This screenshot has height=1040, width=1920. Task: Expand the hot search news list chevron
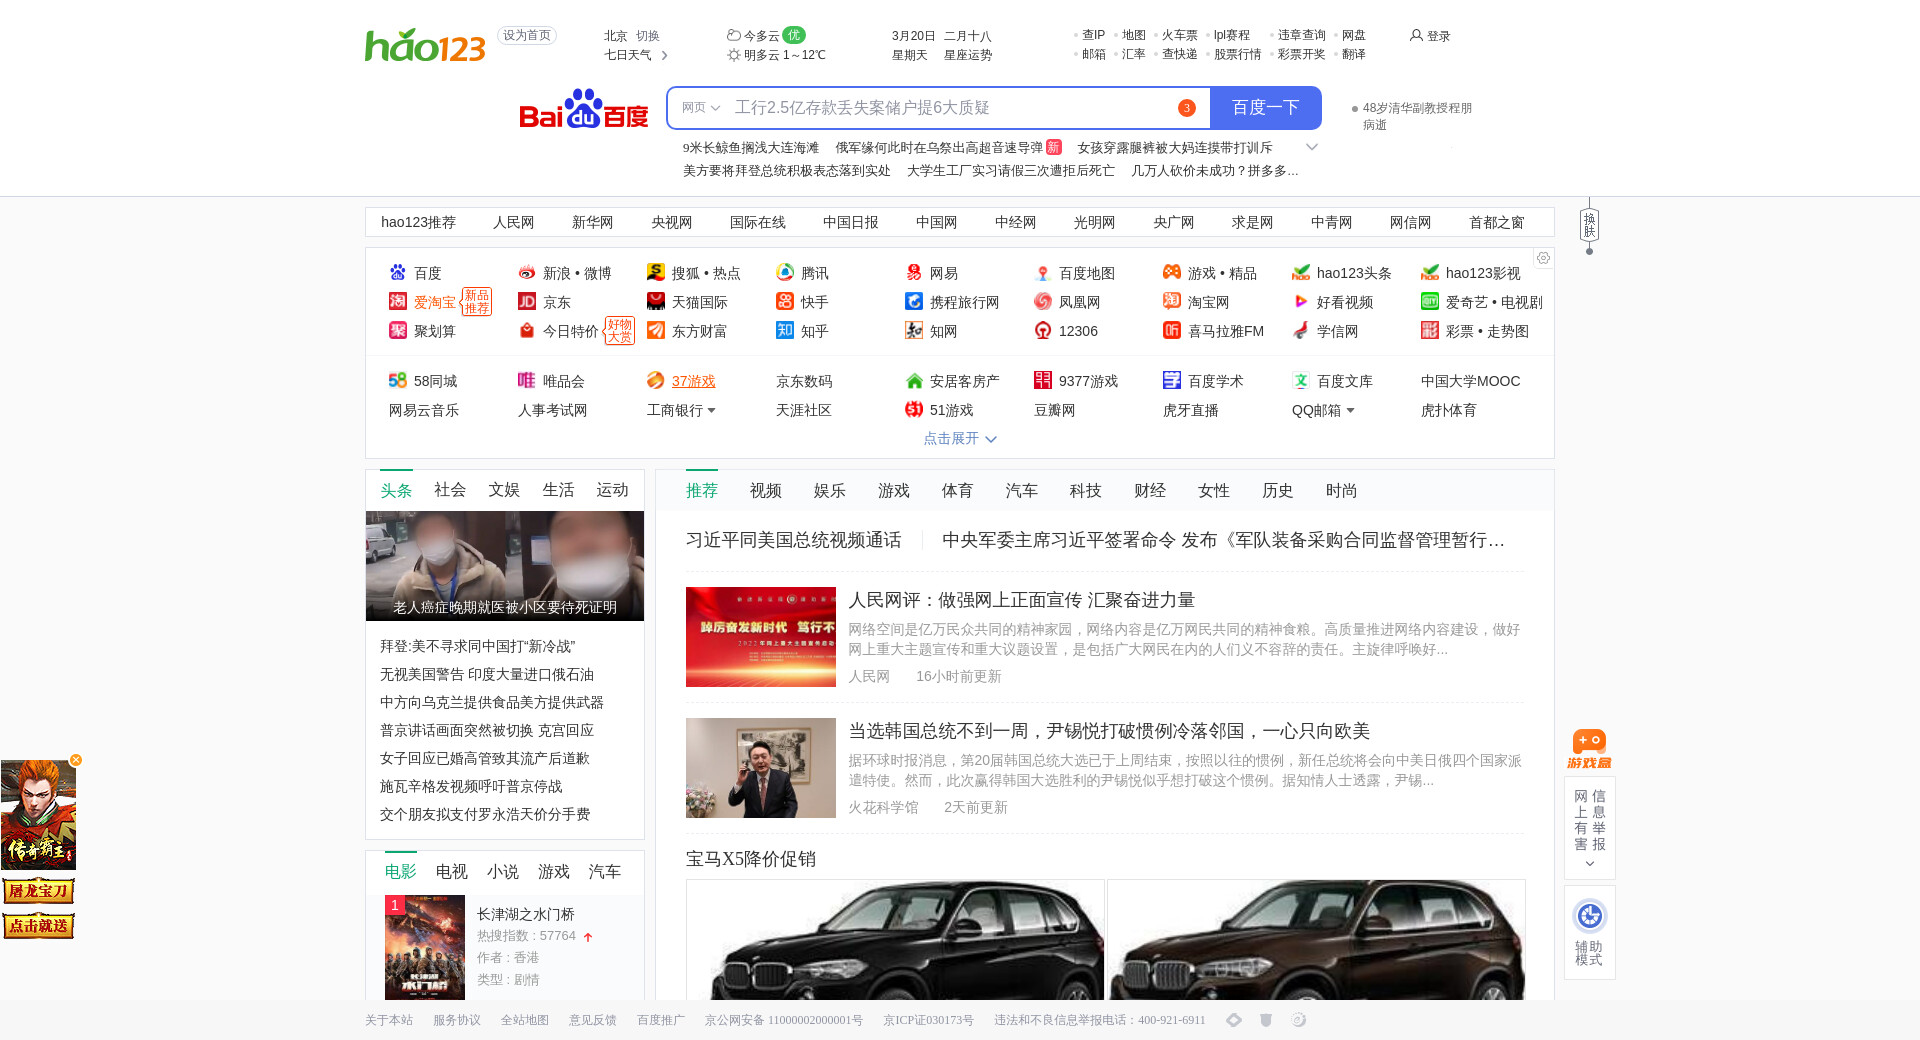pos(1312,148)
